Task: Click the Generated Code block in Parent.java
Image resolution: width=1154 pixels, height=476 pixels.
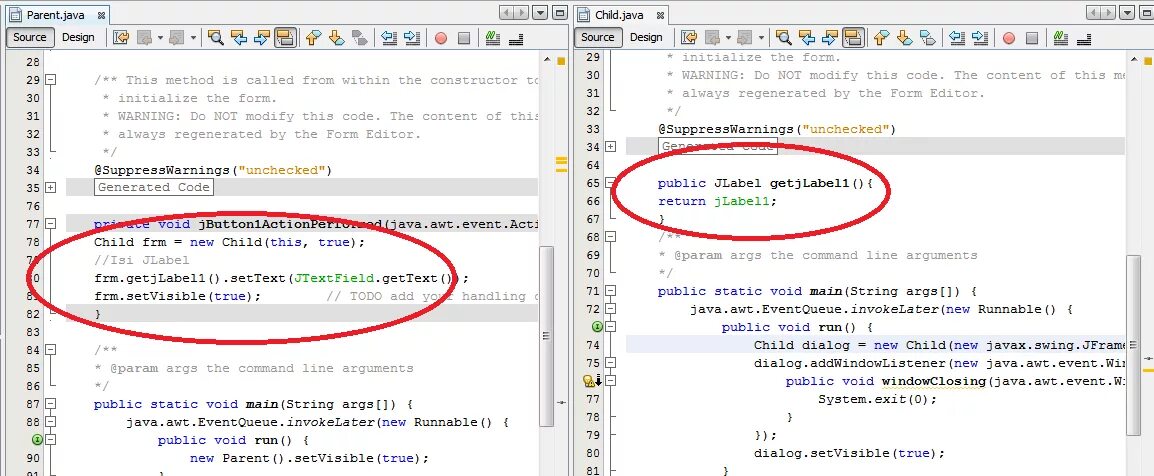Action: (x=154, y=187)
